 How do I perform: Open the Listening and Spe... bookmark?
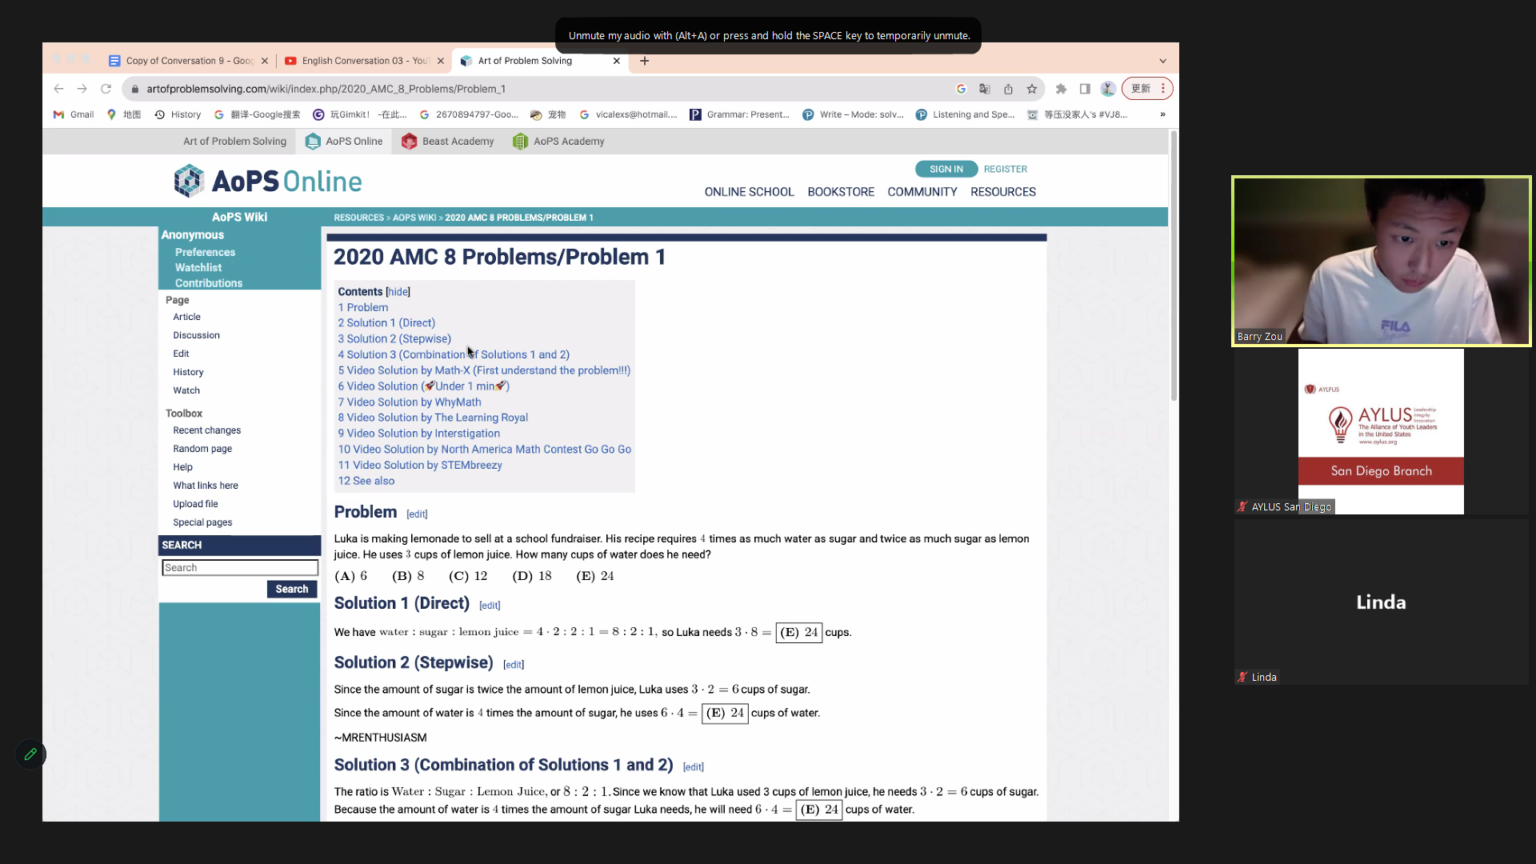(x=965, y=115)
